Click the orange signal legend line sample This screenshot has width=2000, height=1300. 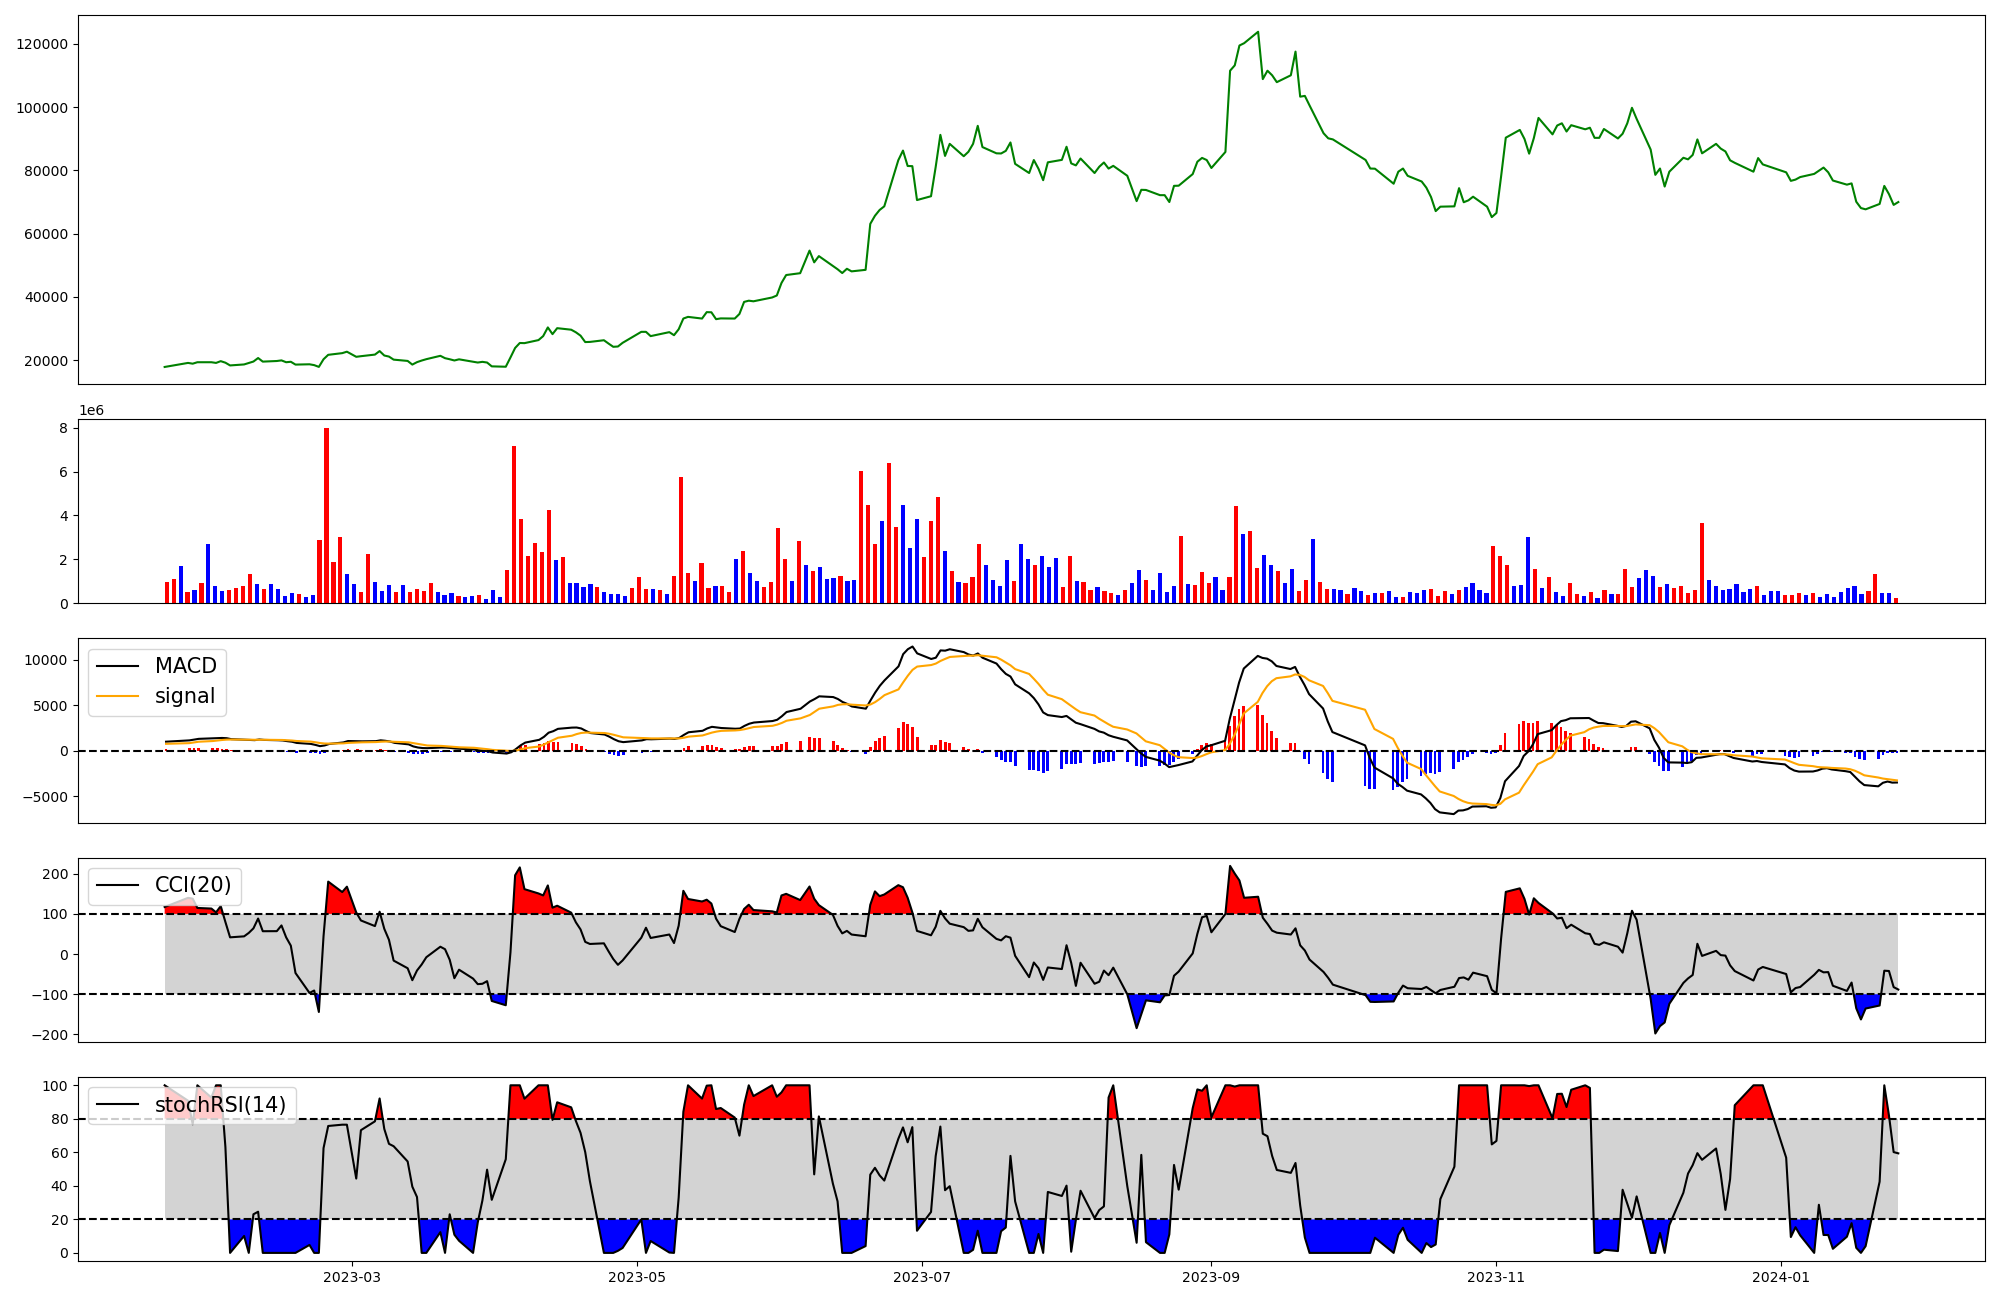pyautogui.click(x=117, y=696)
